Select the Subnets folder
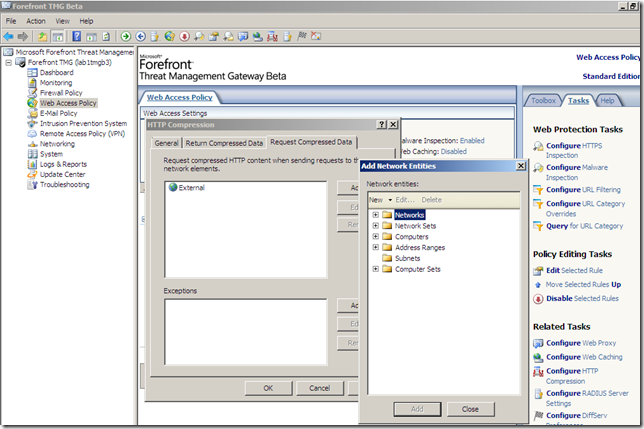This screenshot has width=644, height=429. coord(407,258)
